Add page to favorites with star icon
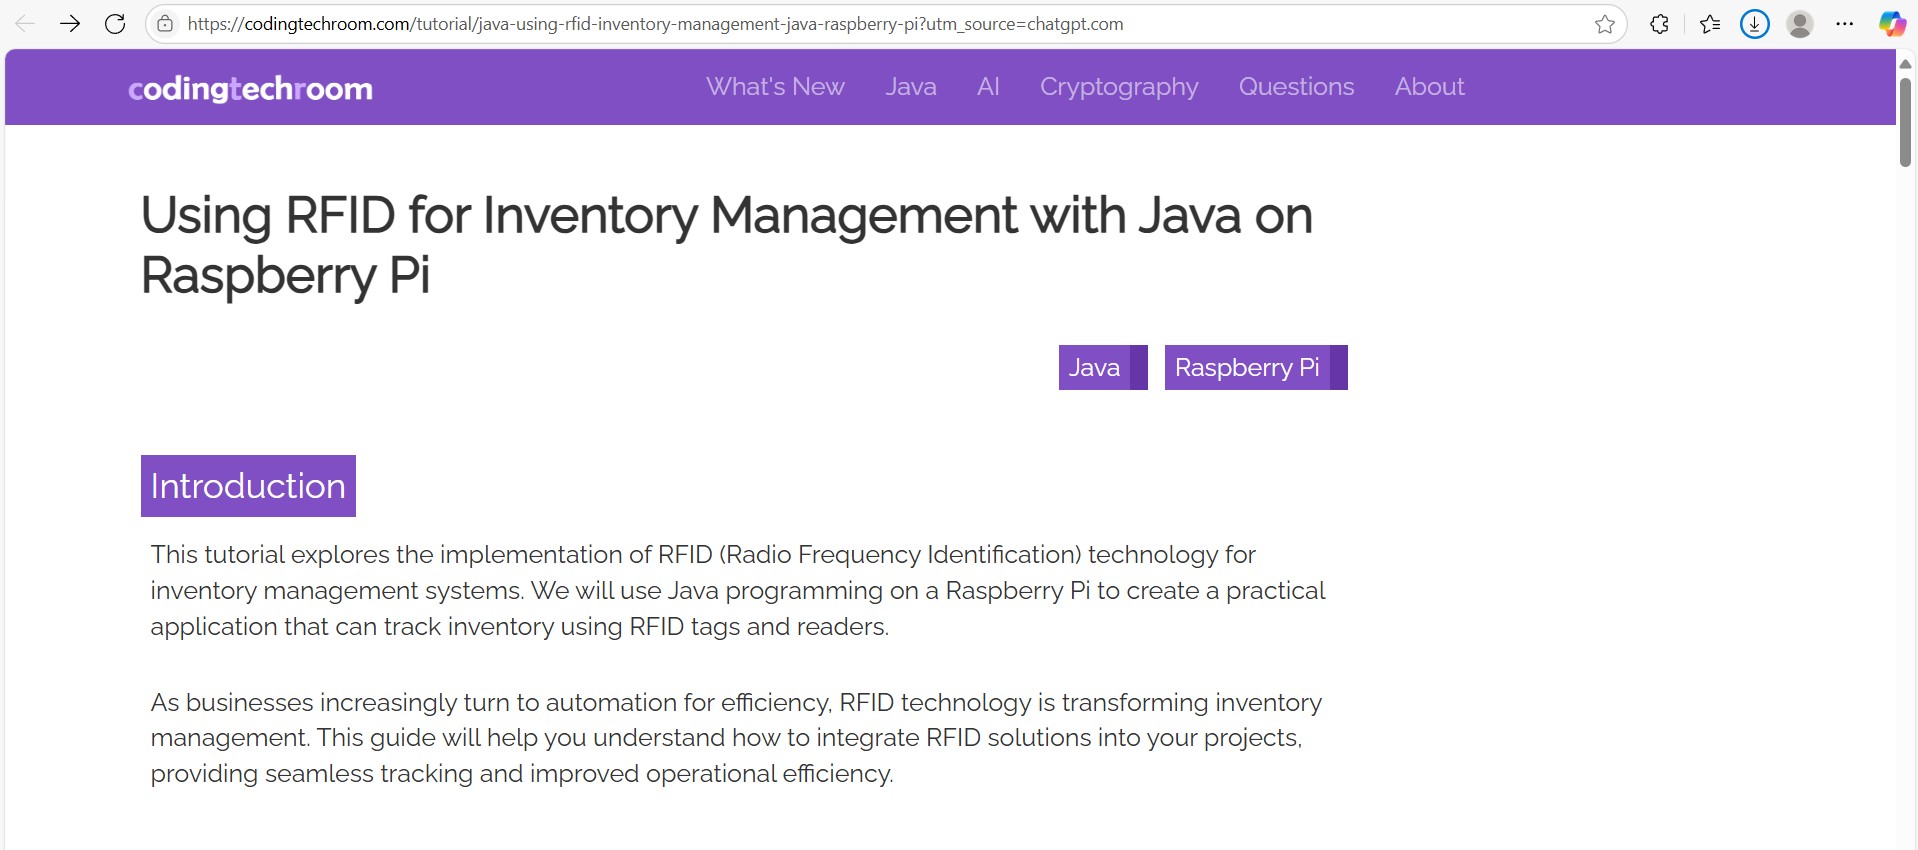 click(x=1605, y=24)
